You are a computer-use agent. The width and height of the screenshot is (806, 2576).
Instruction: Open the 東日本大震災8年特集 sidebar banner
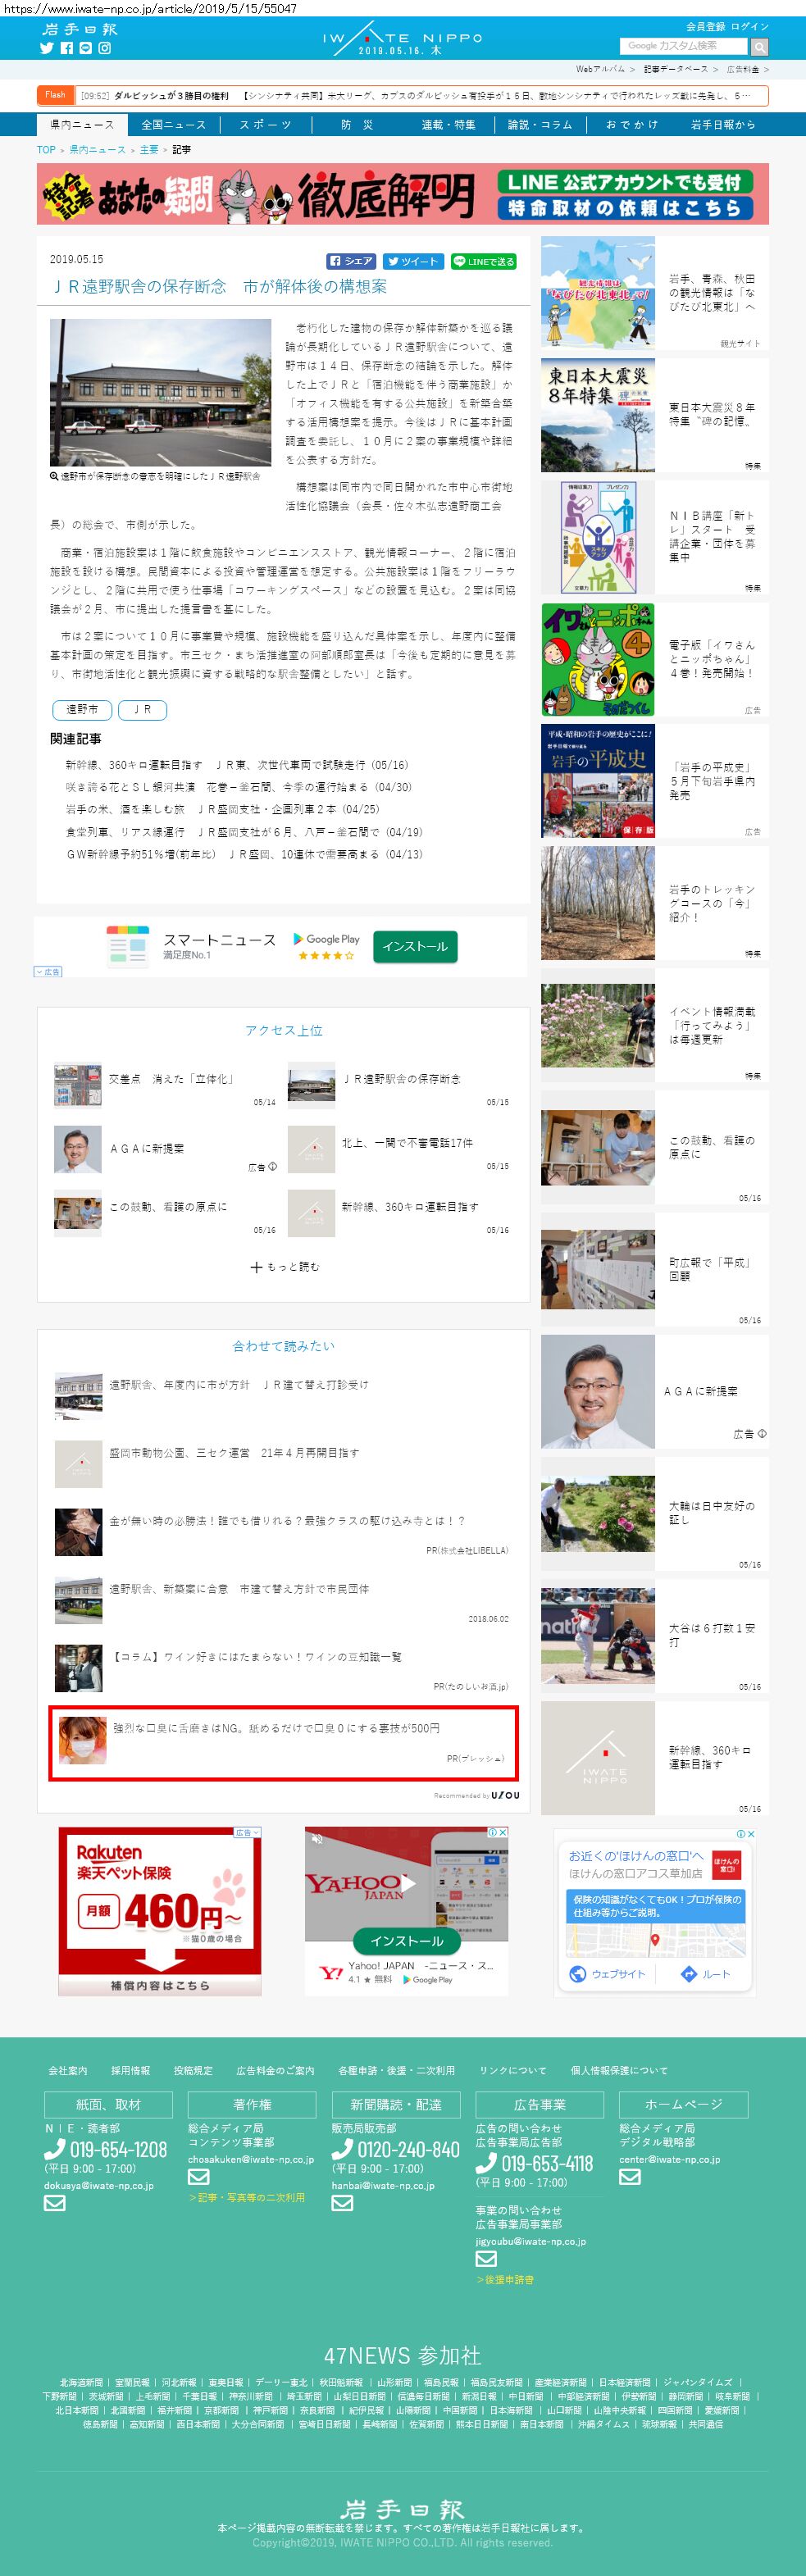(655, 415)
